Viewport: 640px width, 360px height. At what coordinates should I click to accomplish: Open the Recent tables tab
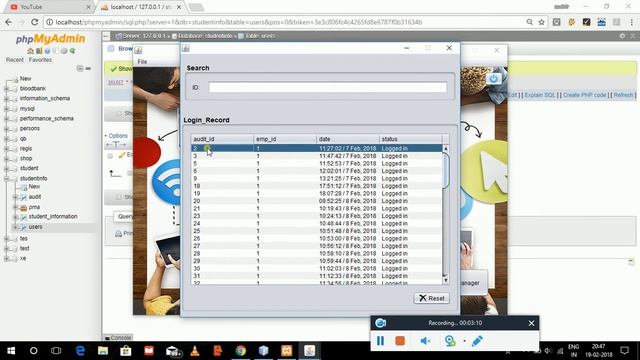coord(15,60)
